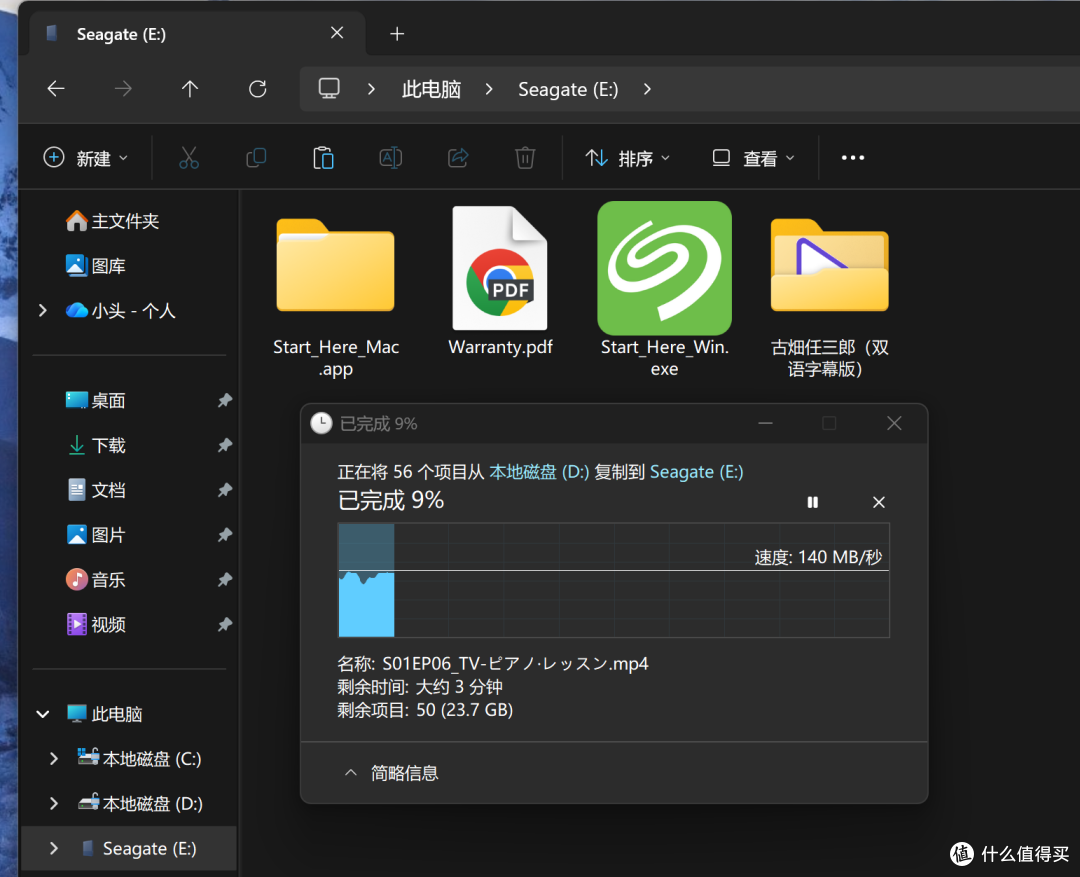Pause the file copy operation
1080x877 pixels.
click(x=813, y=502)
